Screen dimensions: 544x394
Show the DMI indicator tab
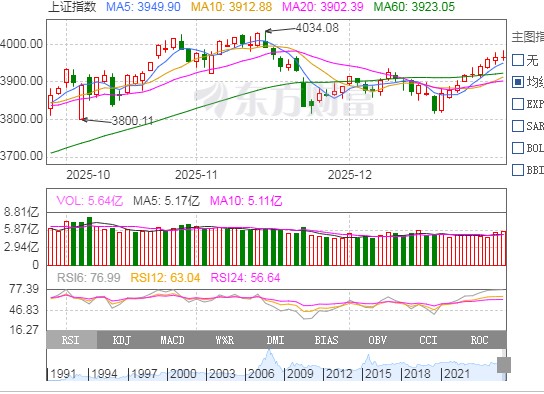click(x=275, y=340)
